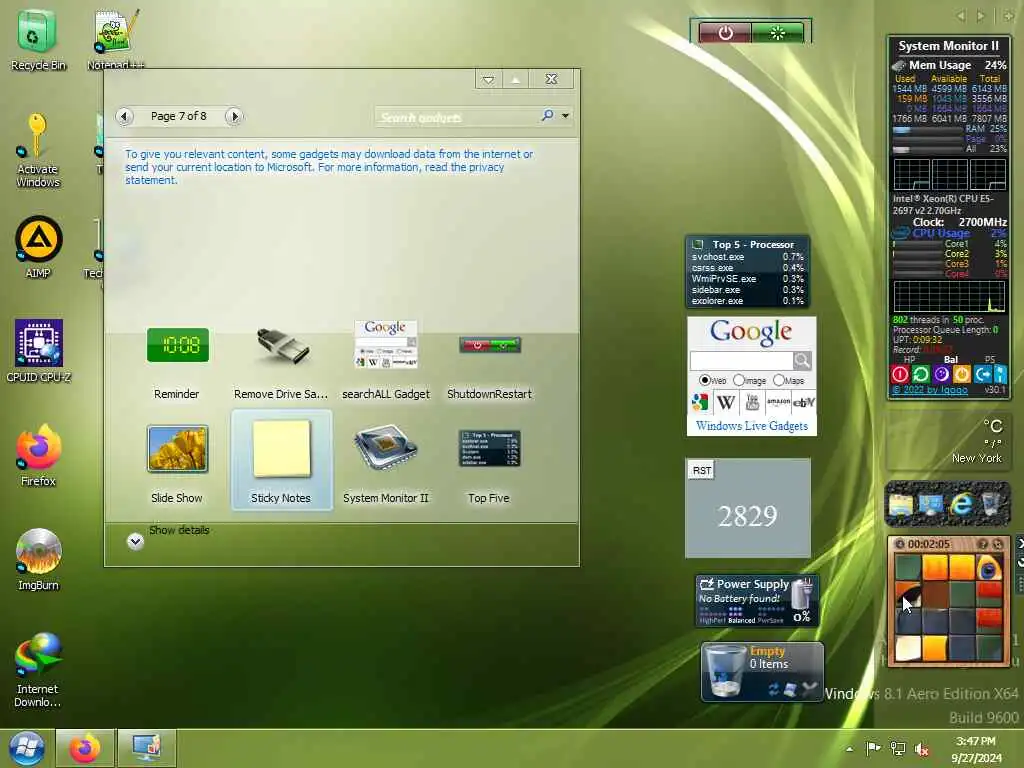The width and height of the screenshot is (1024, 768).
Task: Click the green restart button in desktop gadget
Action: (x=777, y=33)
